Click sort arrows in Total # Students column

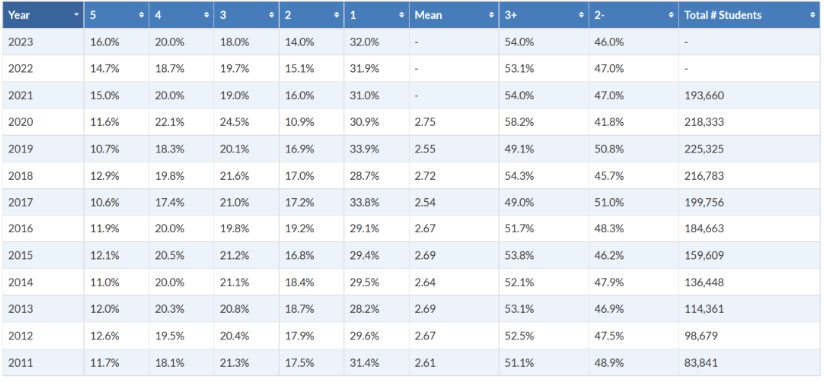click(x=812, y=15)
